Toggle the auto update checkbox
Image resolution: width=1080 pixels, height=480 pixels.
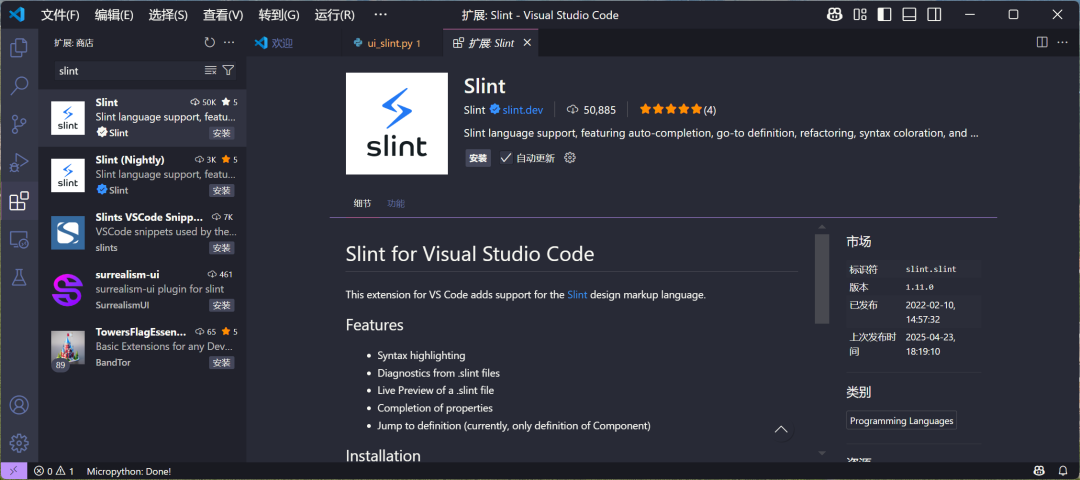click(x=506, y=158)
